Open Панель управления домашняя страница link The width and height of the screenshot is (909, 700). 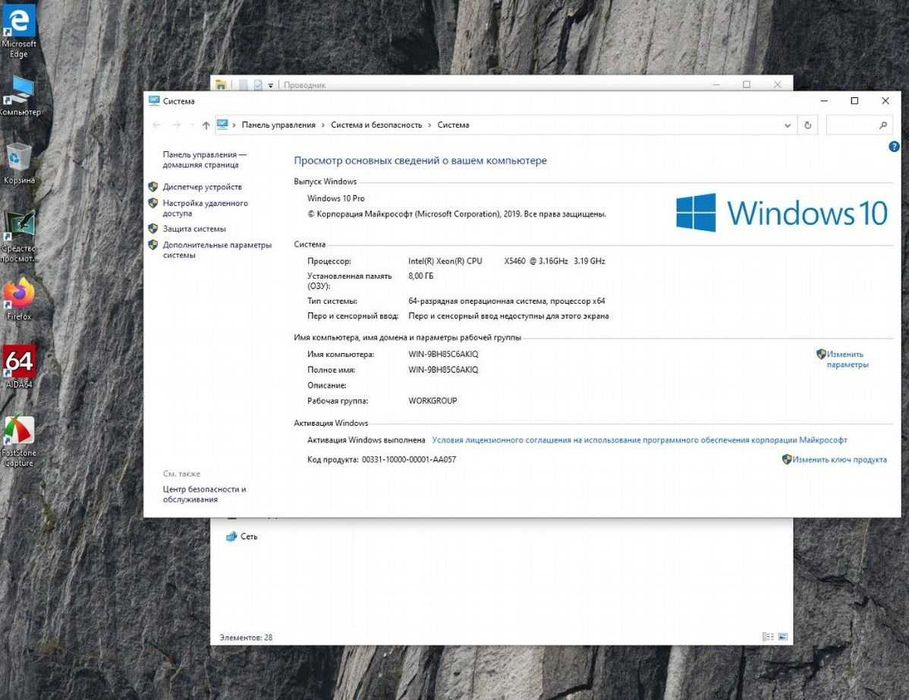click(x=204, y=159)
